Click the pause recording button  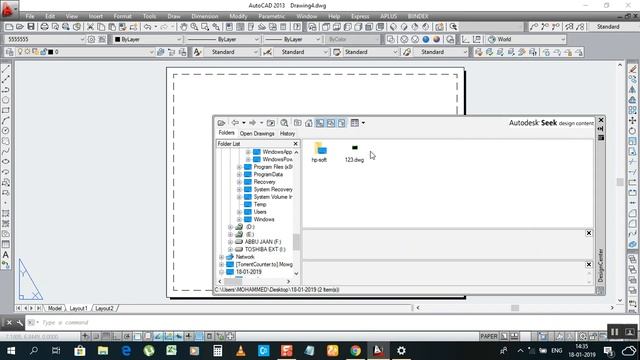(614, 332)
